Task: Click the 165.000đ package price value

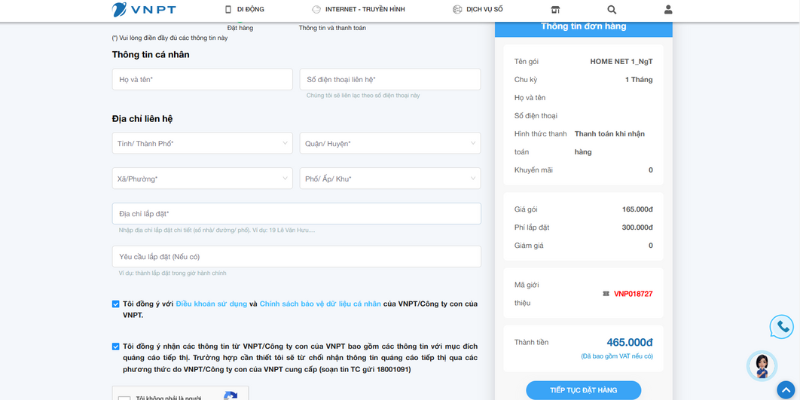Action: tap(637, 209)
